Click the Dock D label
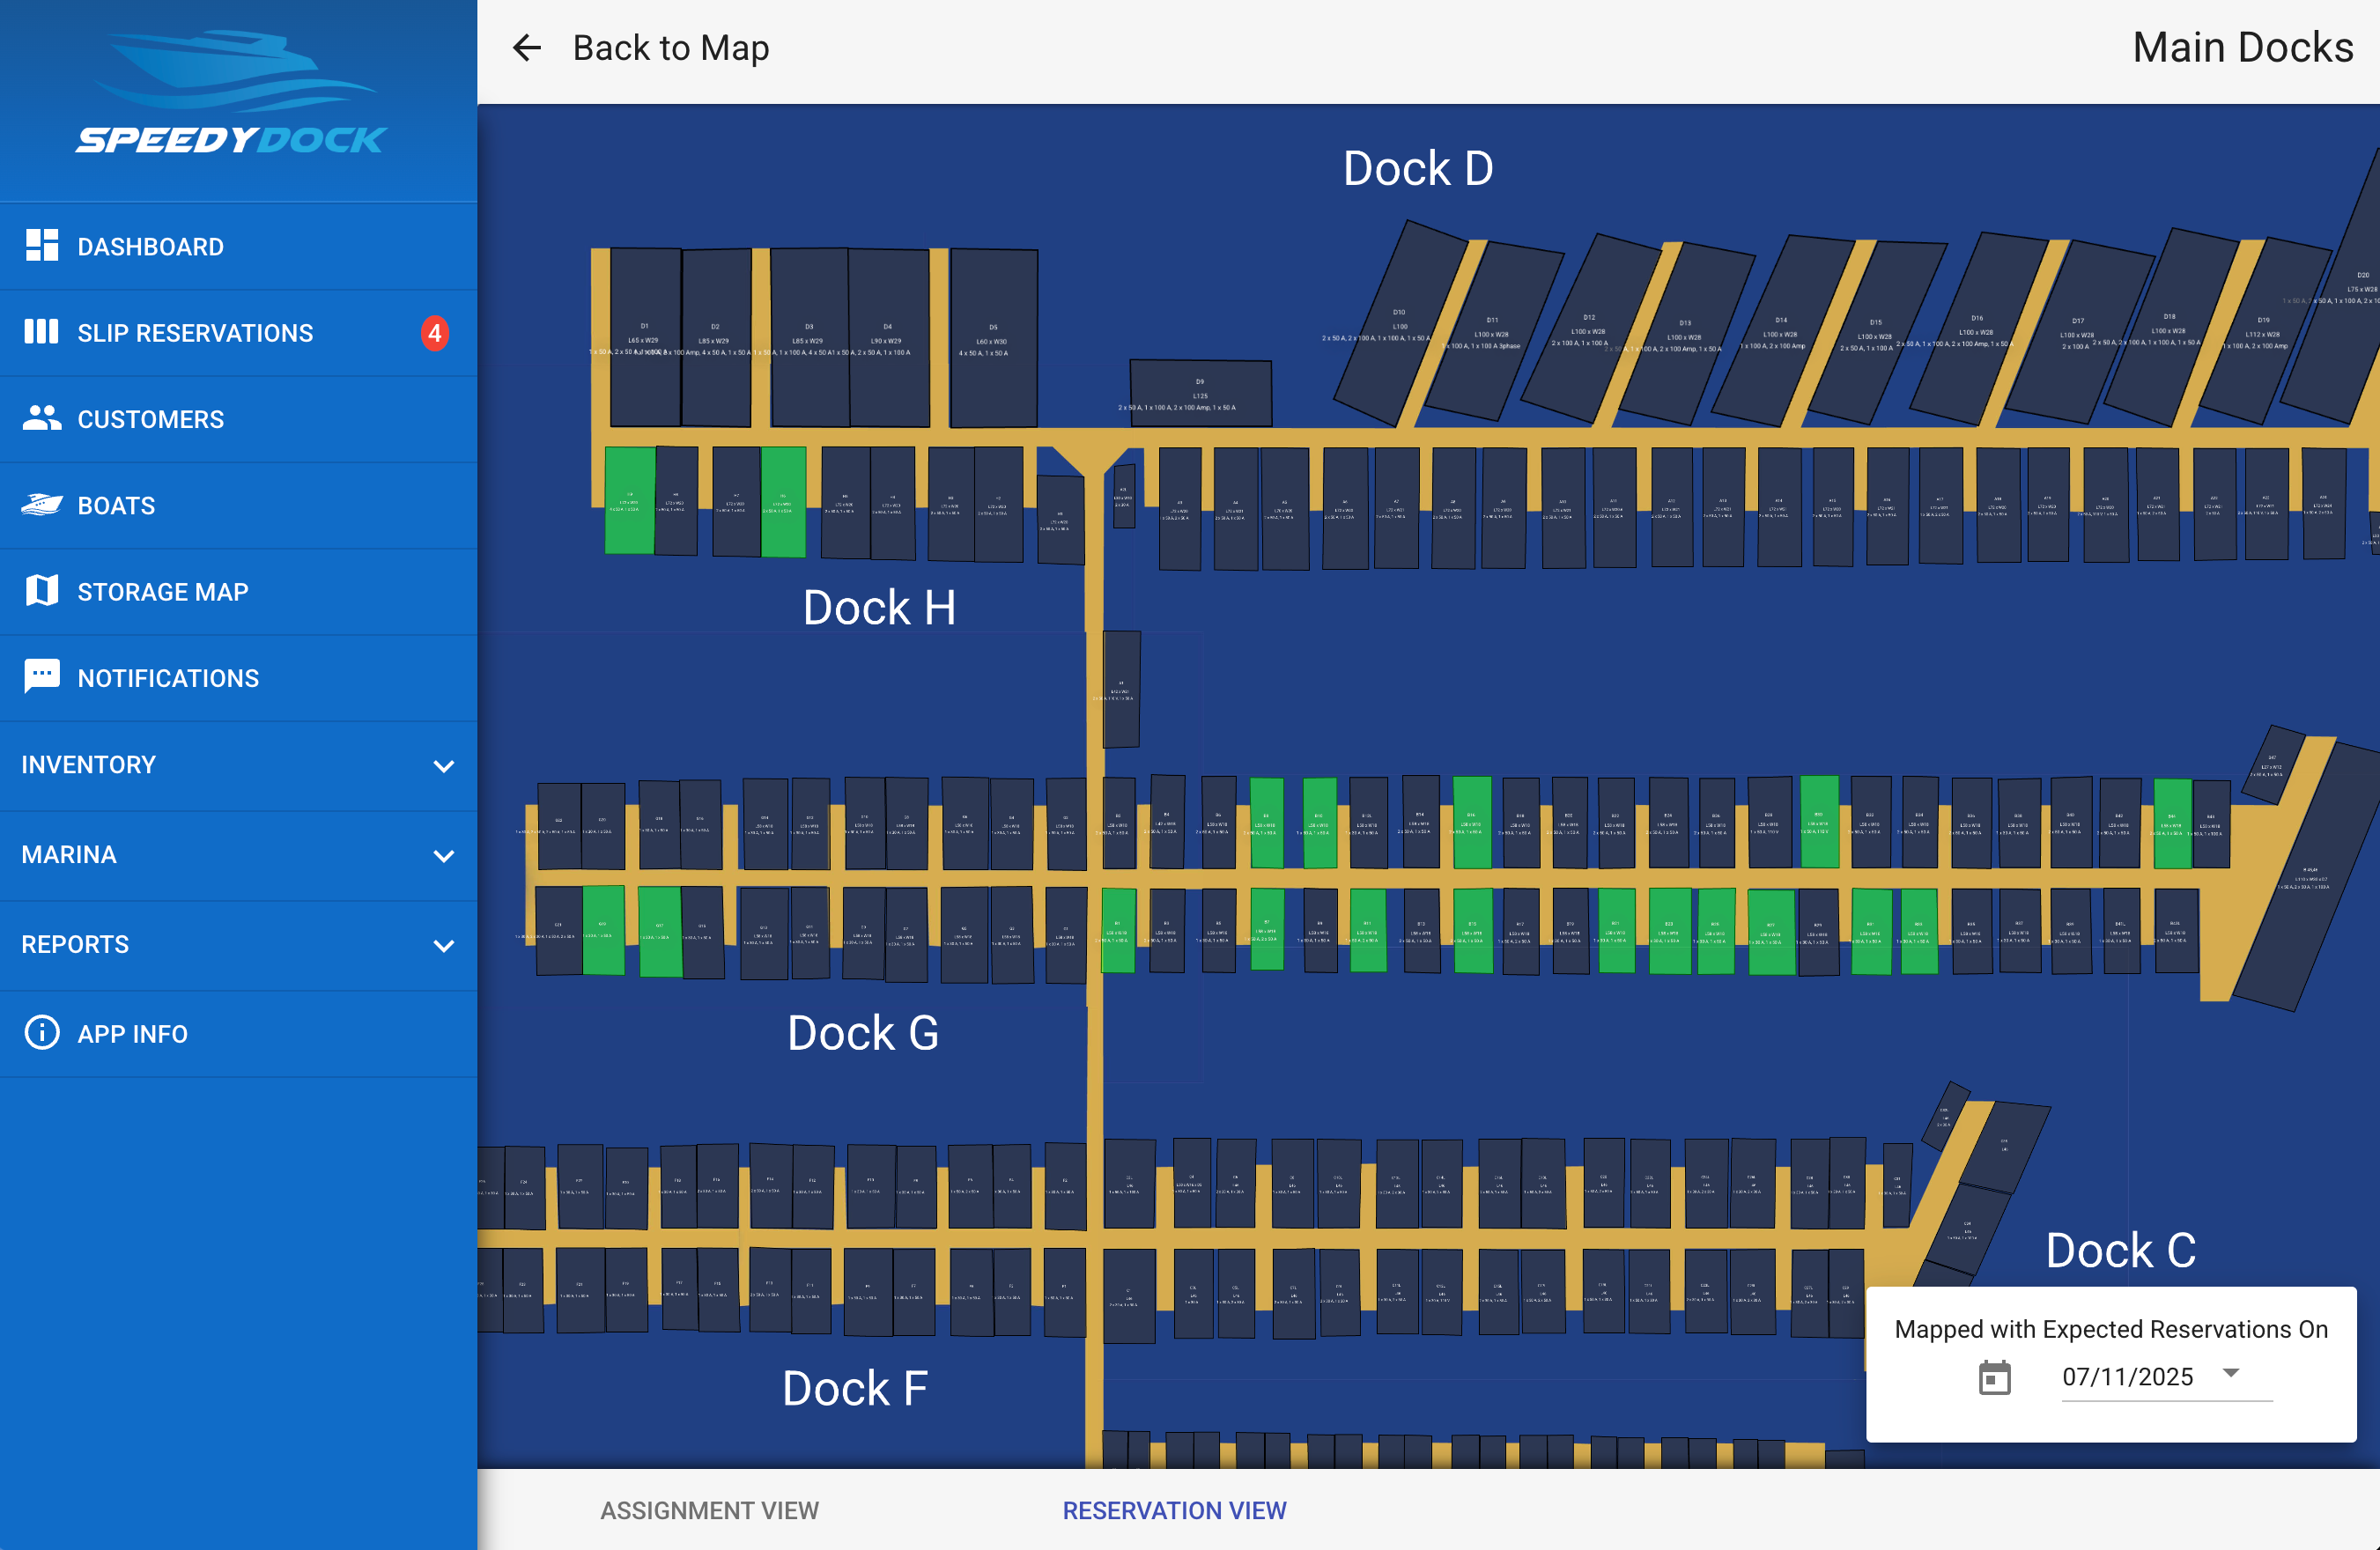 click(x=1417, y=168)
